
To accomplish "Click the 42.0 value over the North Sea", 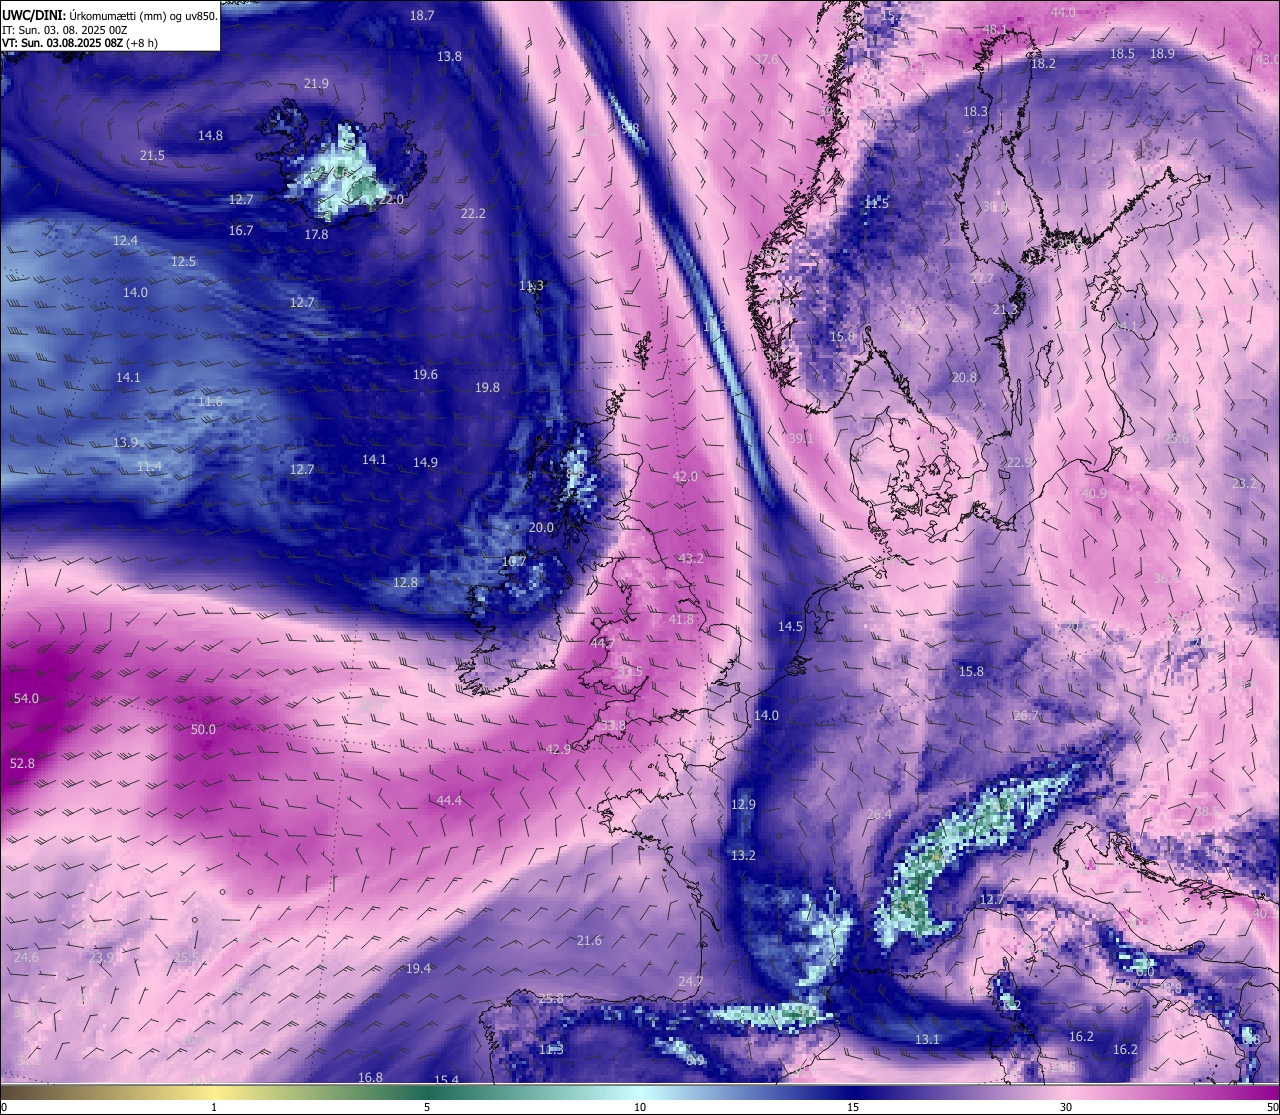I will pos(686,476).
